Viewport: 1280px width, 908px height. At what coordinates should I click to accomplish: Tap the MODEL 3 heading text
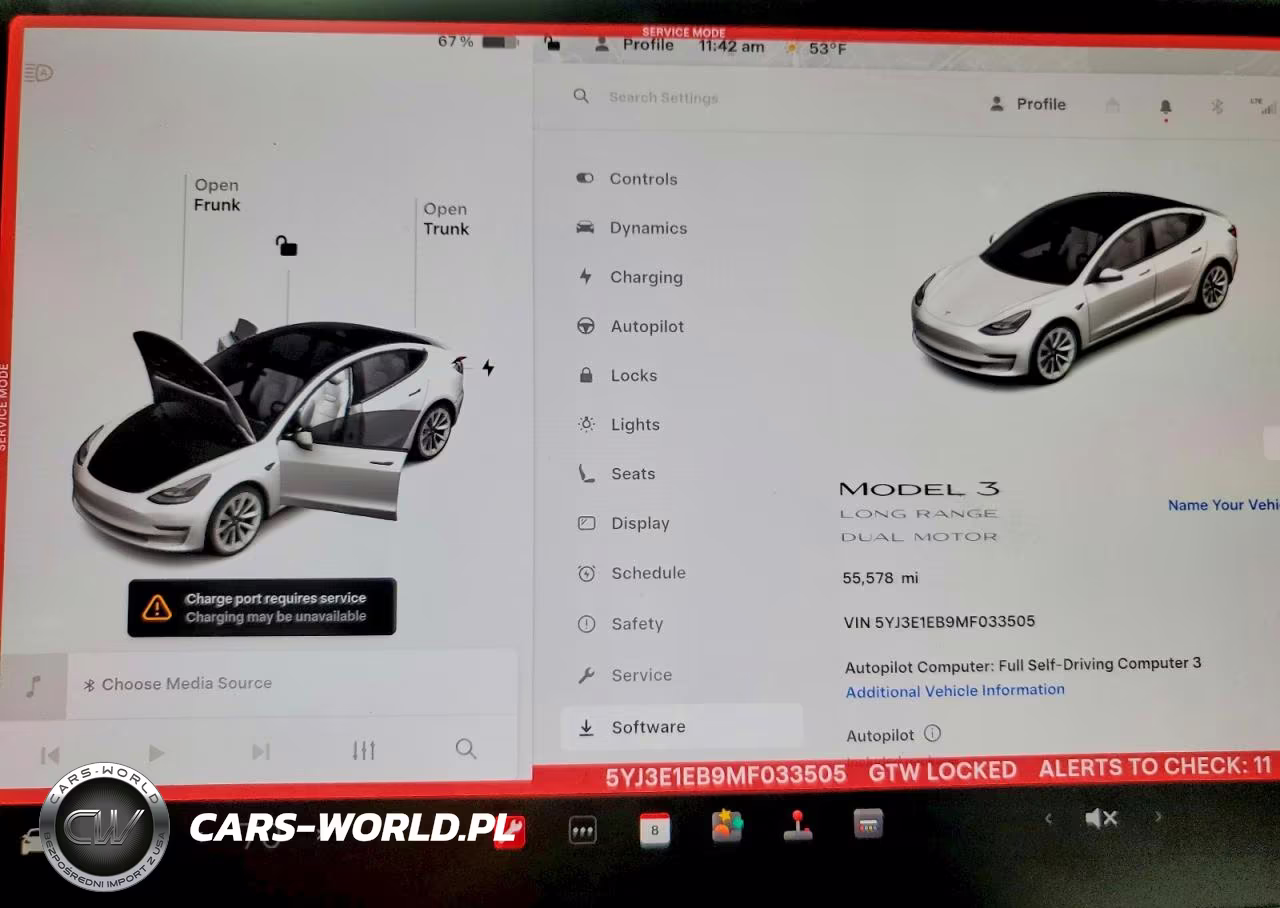pyautogui.click(x=919, y=489)
